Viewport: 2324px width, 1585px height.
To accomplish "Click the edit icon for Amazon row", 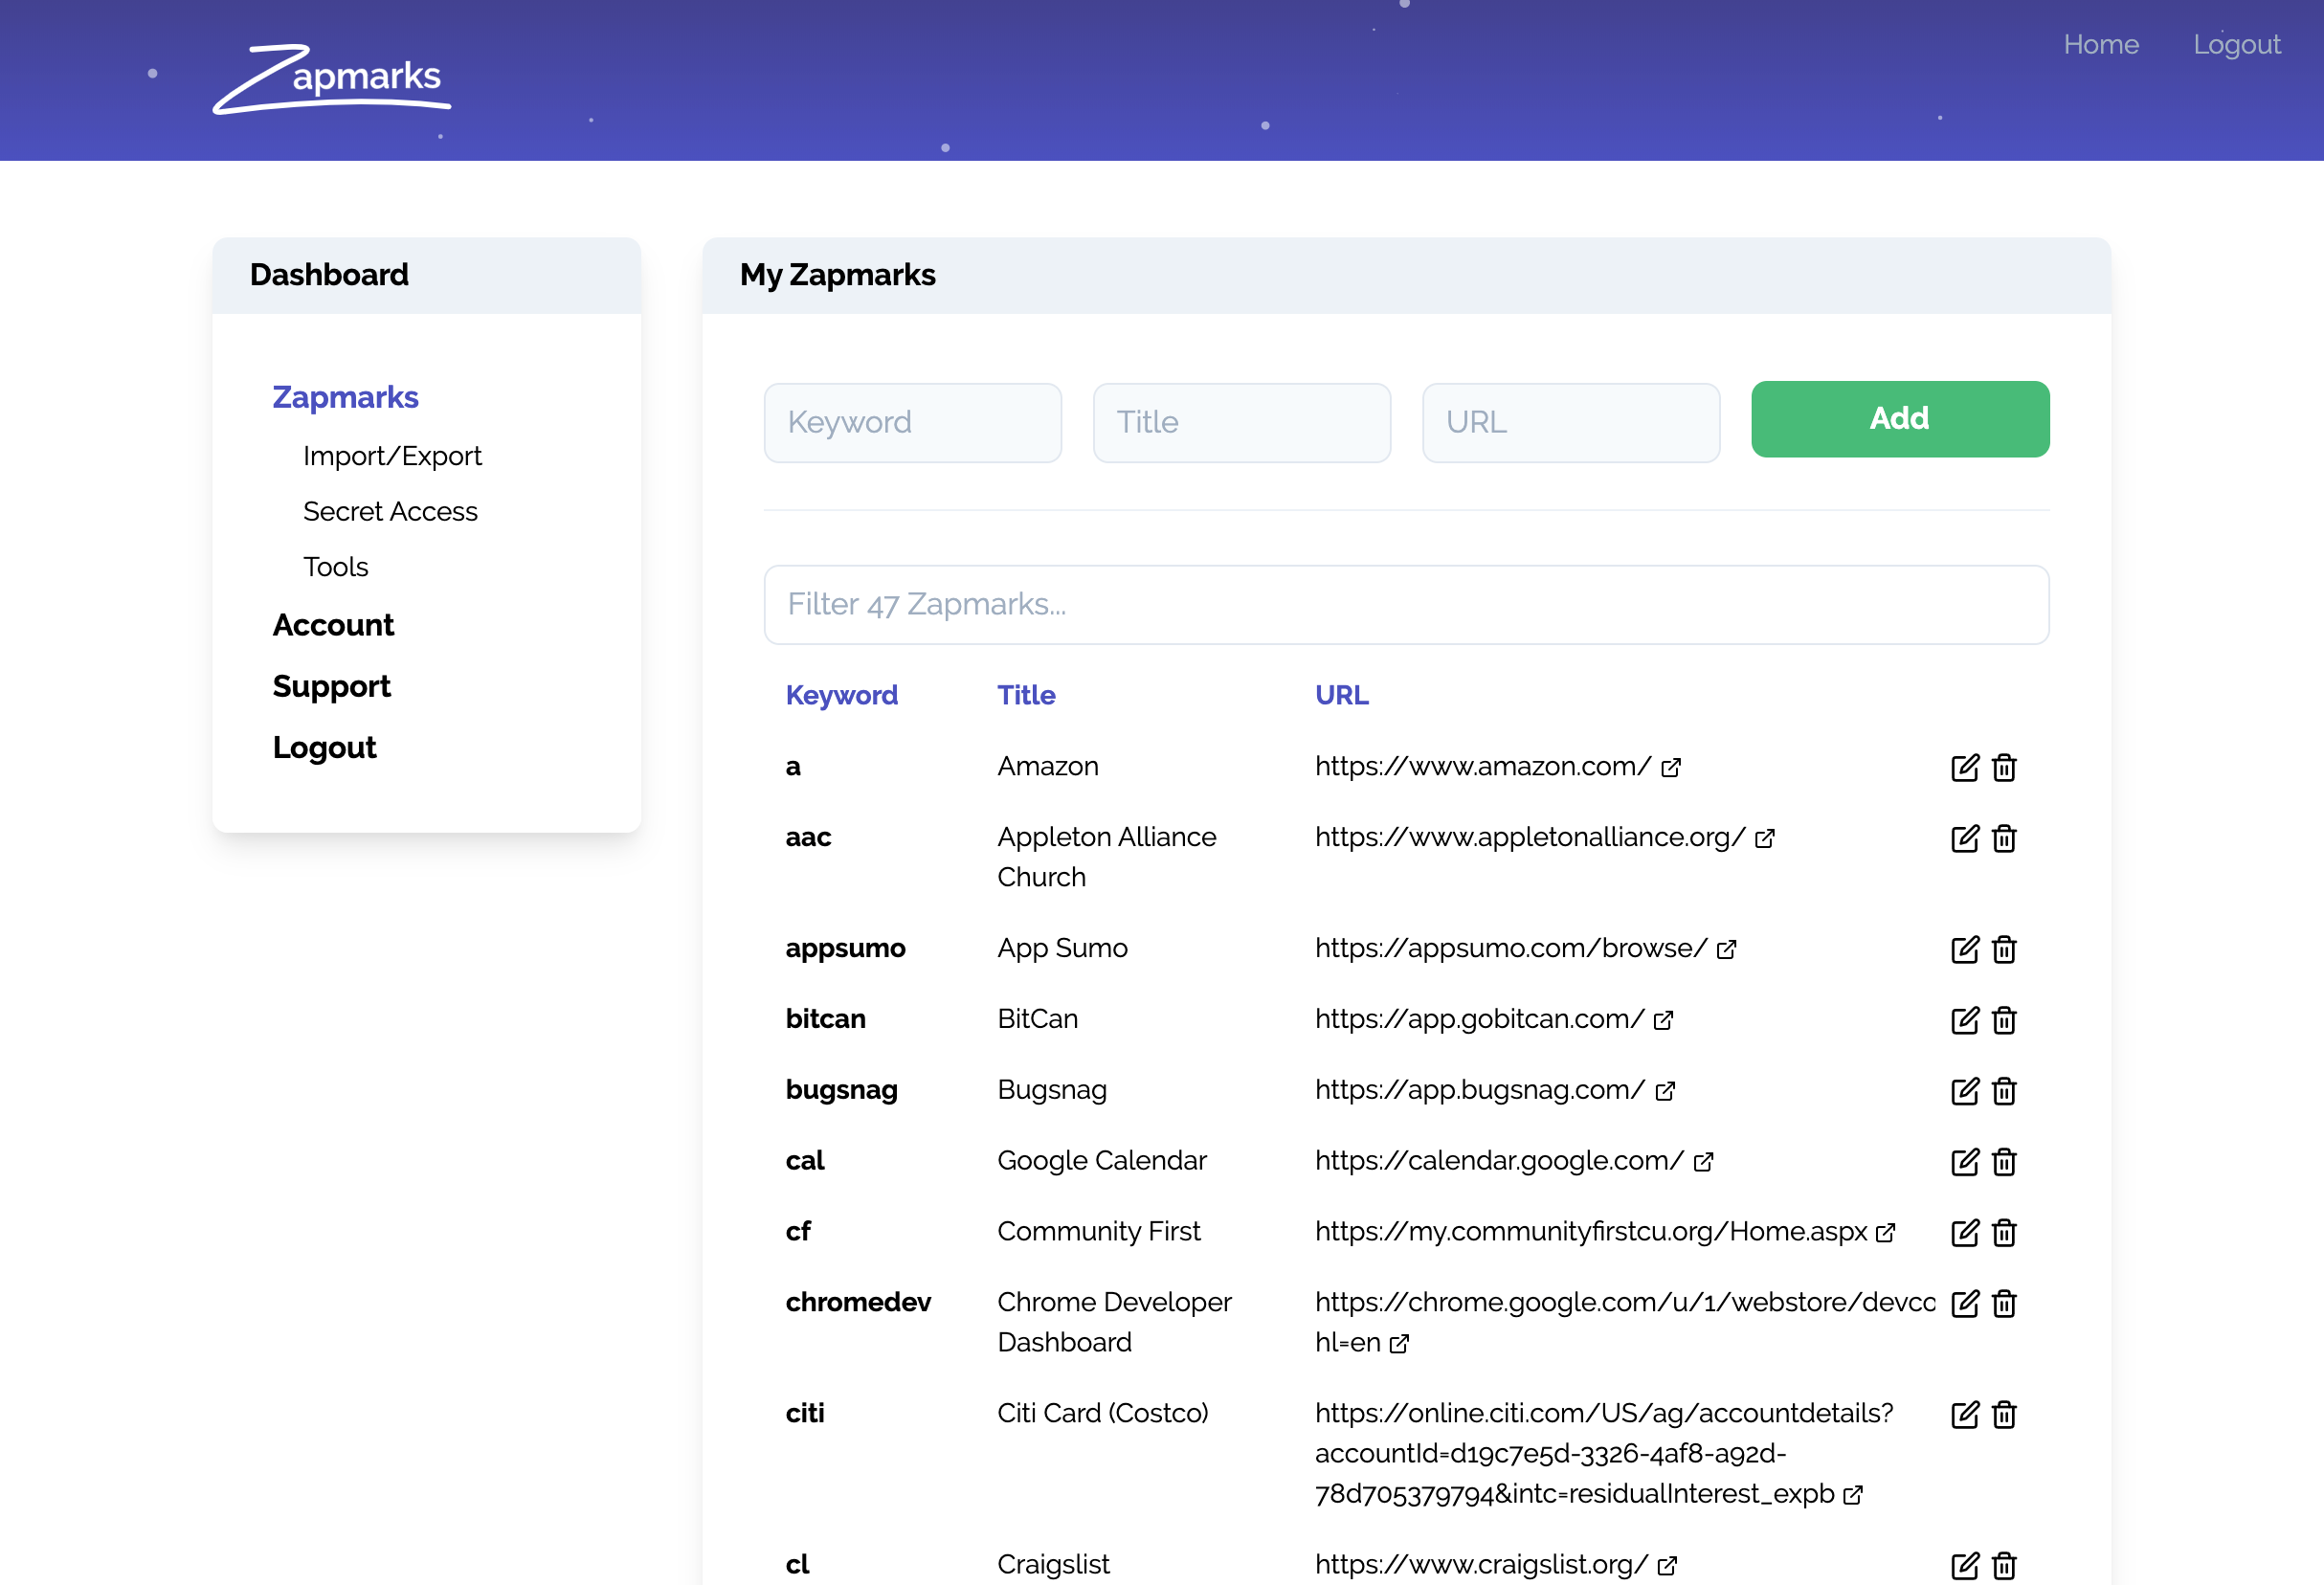I will 1964,767.
